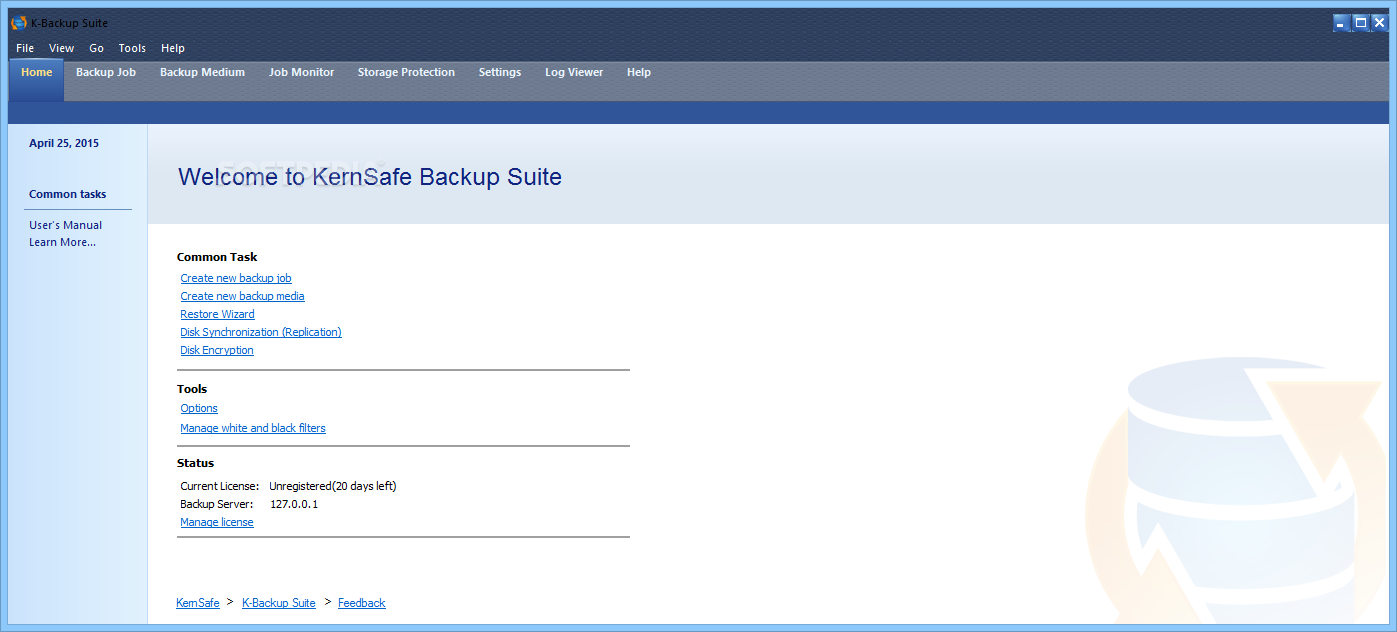Open the Log Viewer tab
The width and height of the screenshot is (1397, 632).
(x=574, y=72)
